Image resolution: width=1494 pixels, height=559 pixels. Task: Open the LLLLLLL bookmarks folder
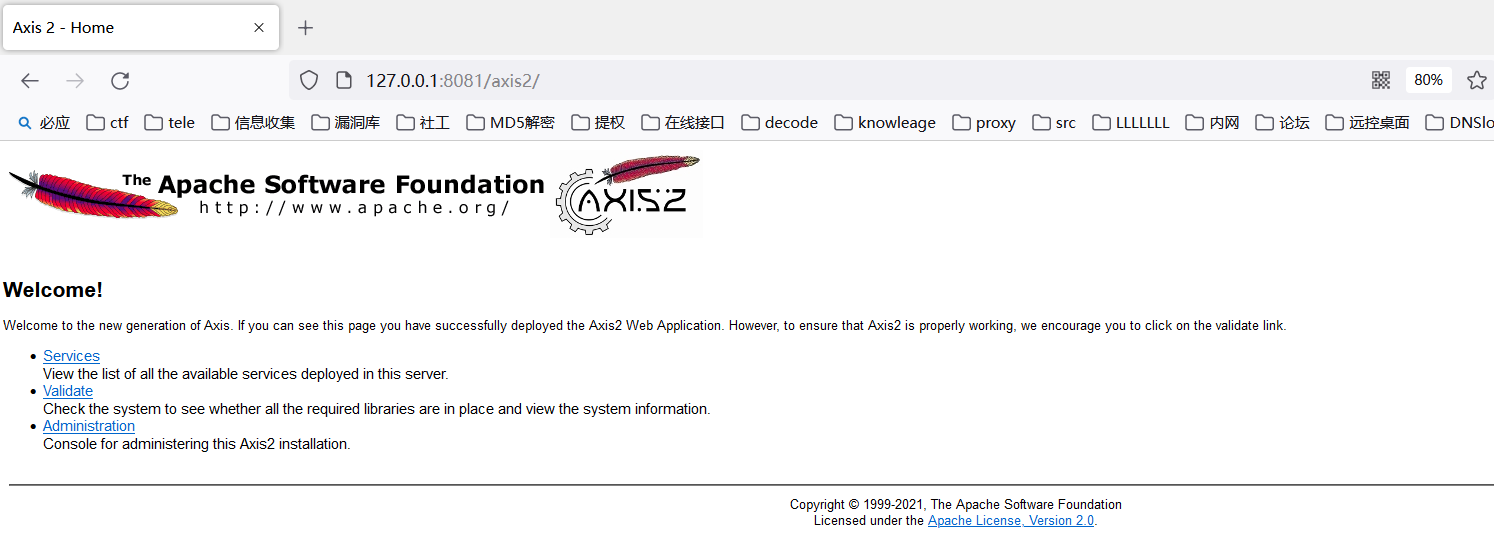[x=1131, y=122]
